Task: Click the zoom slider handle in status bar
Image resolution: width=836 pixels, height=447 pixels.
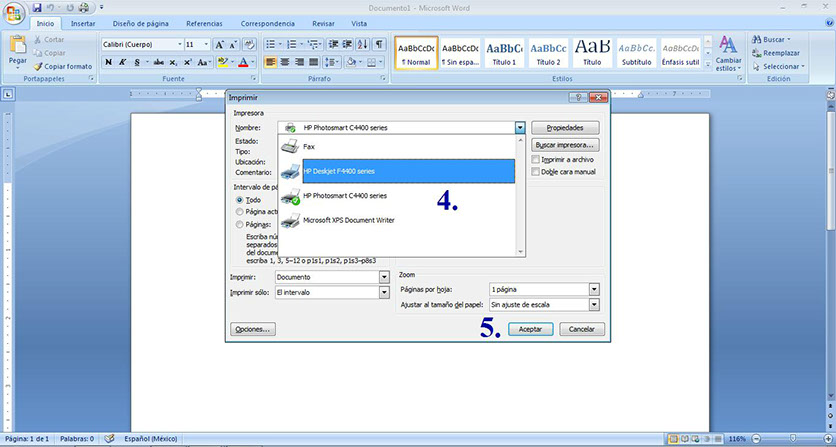Action: click(x=793, y=438)
